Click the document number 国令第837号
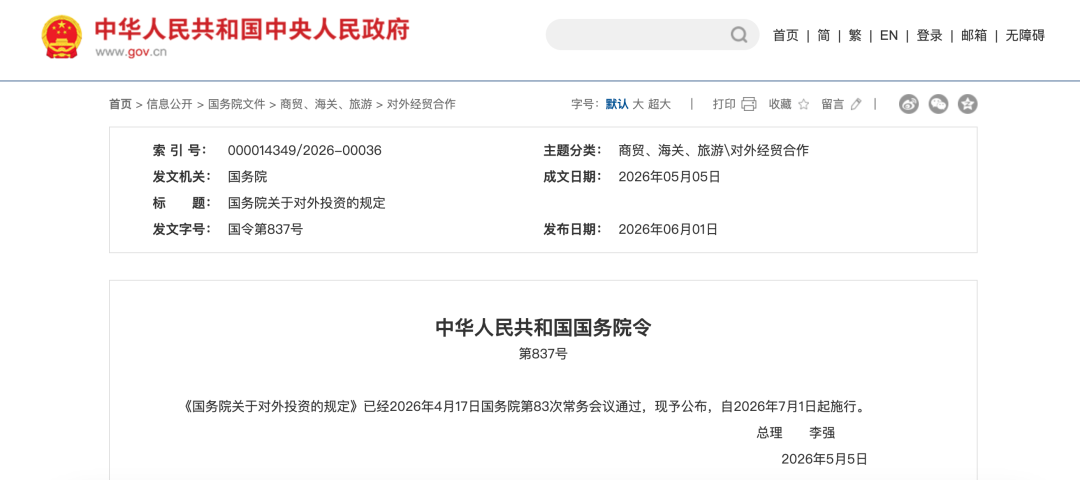1080x480 pixels. pyautogui.click(x=265, y=229)
